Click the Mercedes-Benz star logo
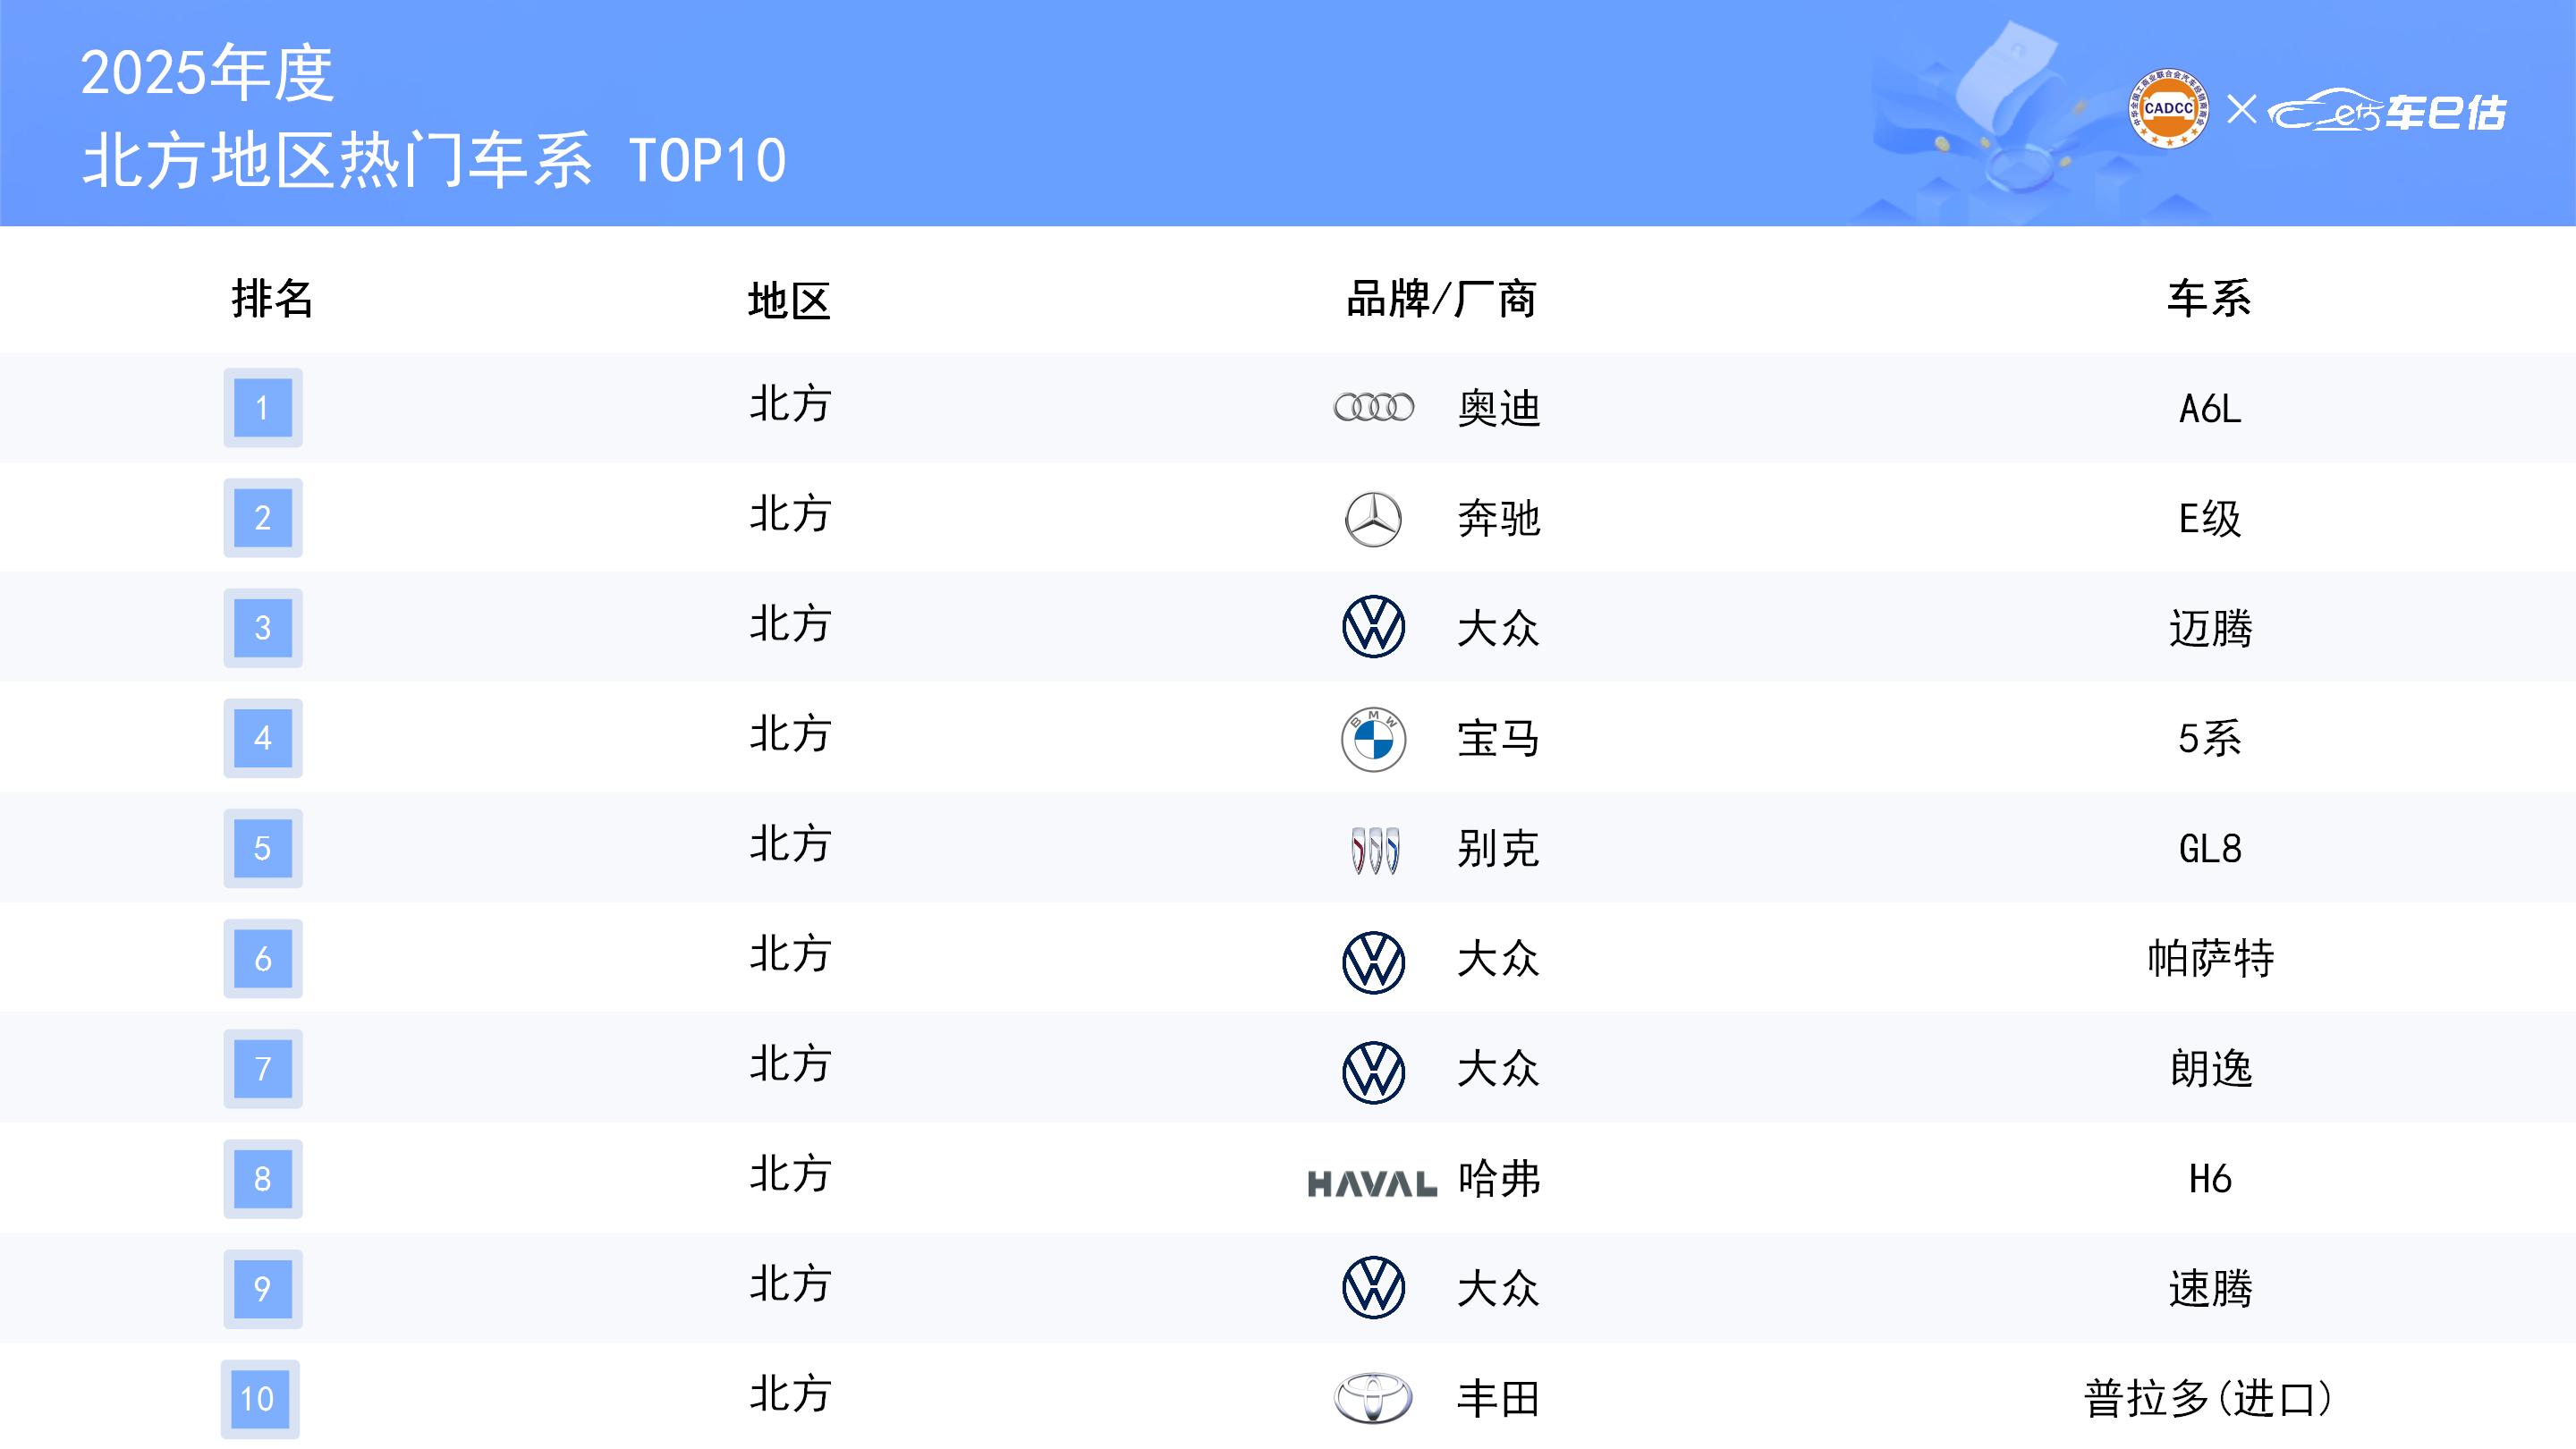 pos(1373,519)
